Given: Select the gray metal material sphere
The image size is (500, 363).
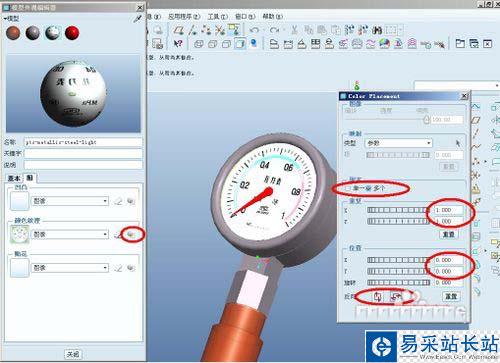Looking at the screenshot, I should pyautogui.click(x=33, y=33).
